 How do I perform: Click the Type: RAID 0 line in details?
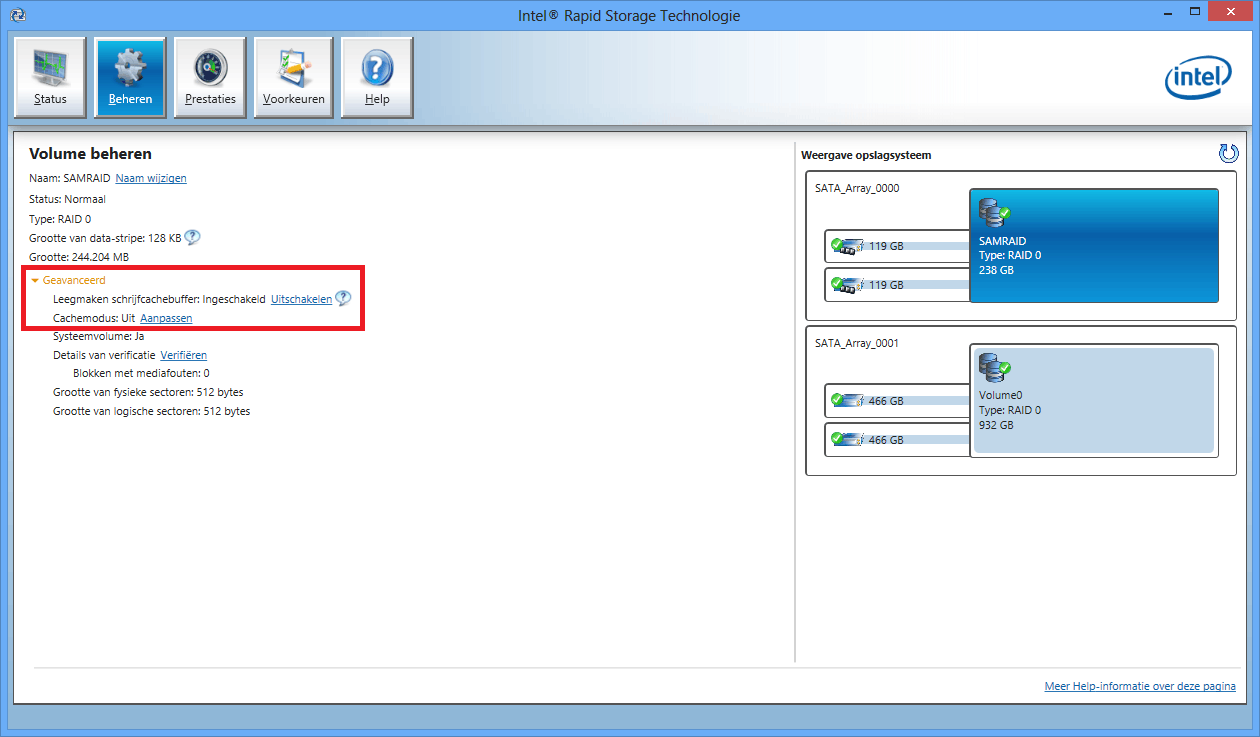click(60, 218)
